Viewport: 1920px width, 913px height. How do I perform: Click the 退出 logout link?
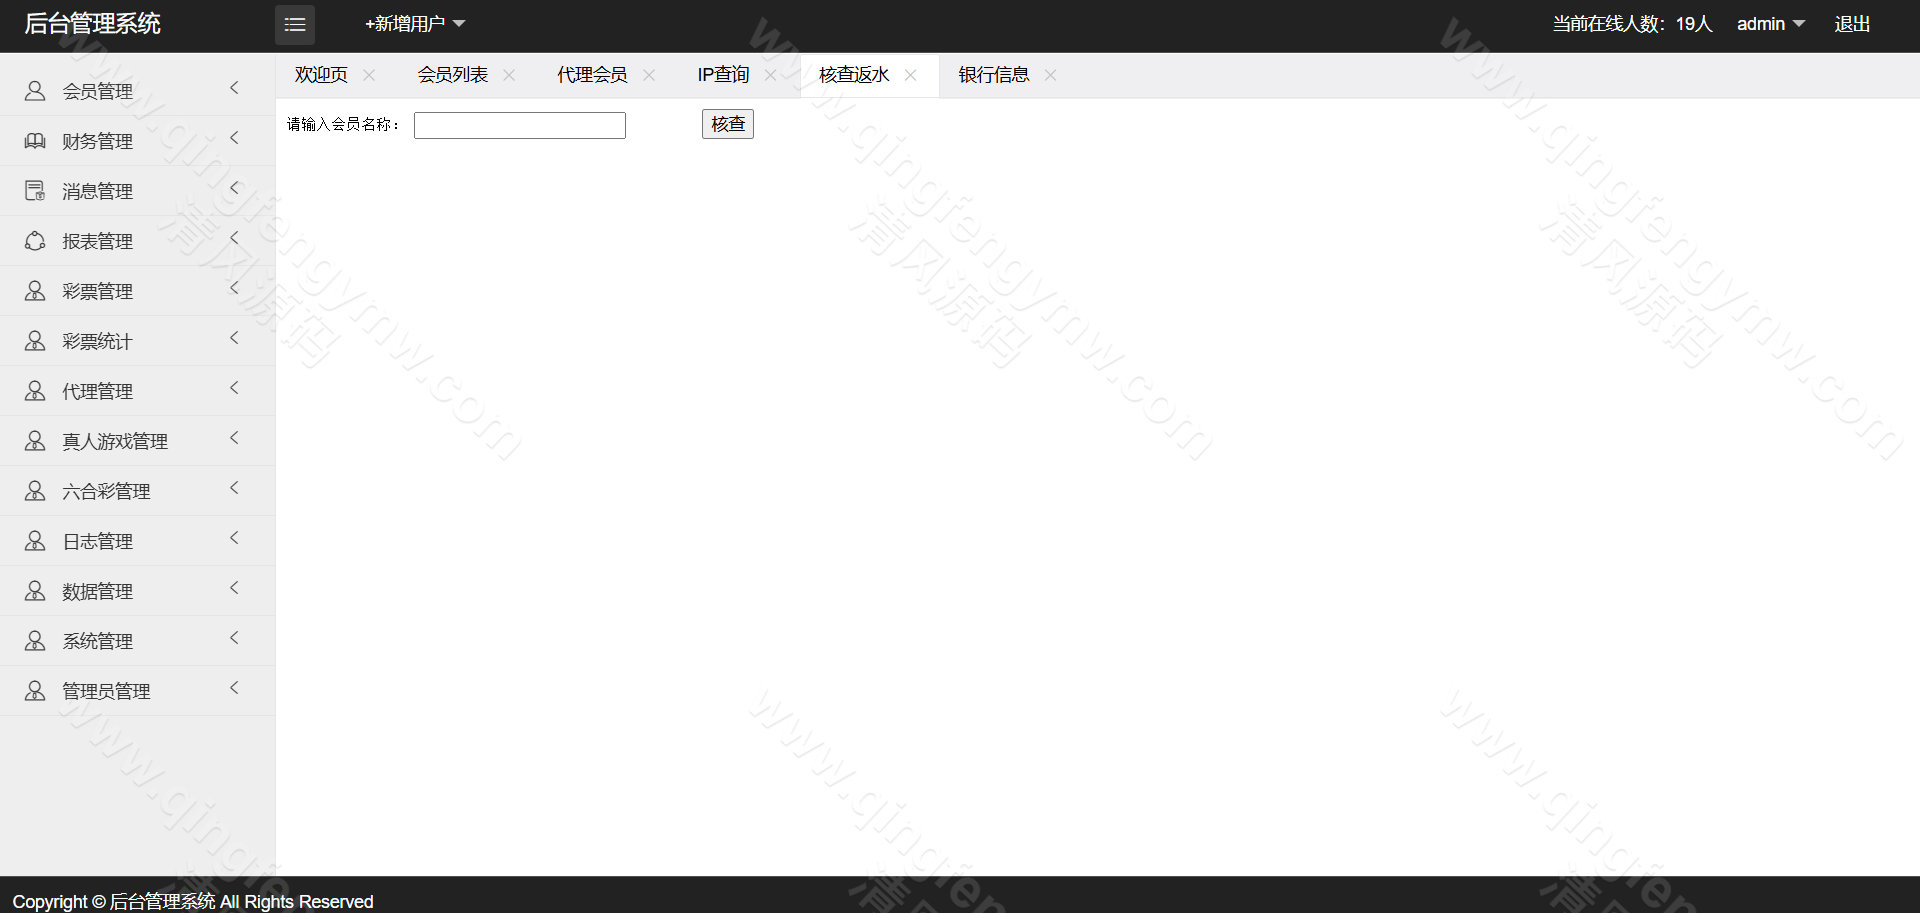1852,24
